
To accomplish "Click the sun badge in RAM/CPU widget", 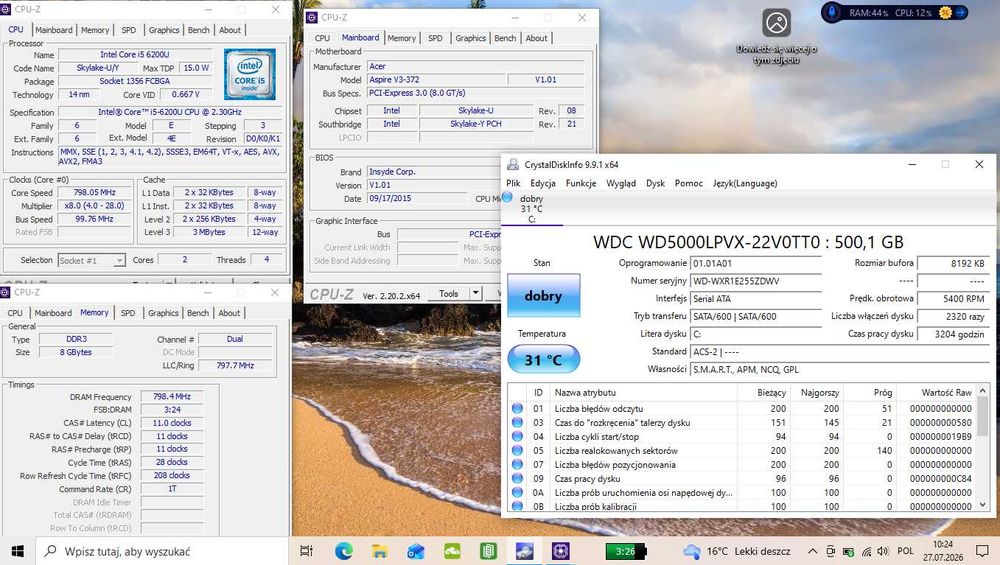I will 945,12.
